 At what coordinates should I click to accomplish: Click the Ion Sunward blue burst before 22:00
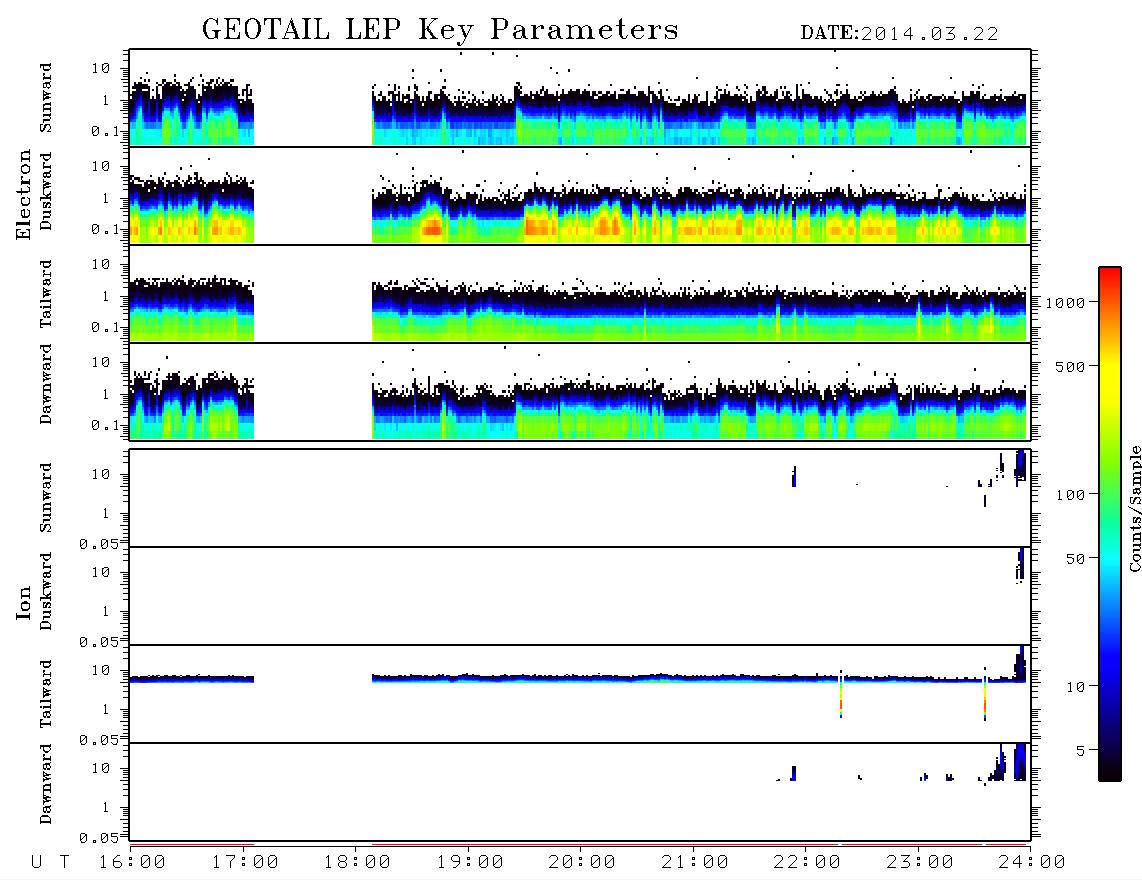794,476
